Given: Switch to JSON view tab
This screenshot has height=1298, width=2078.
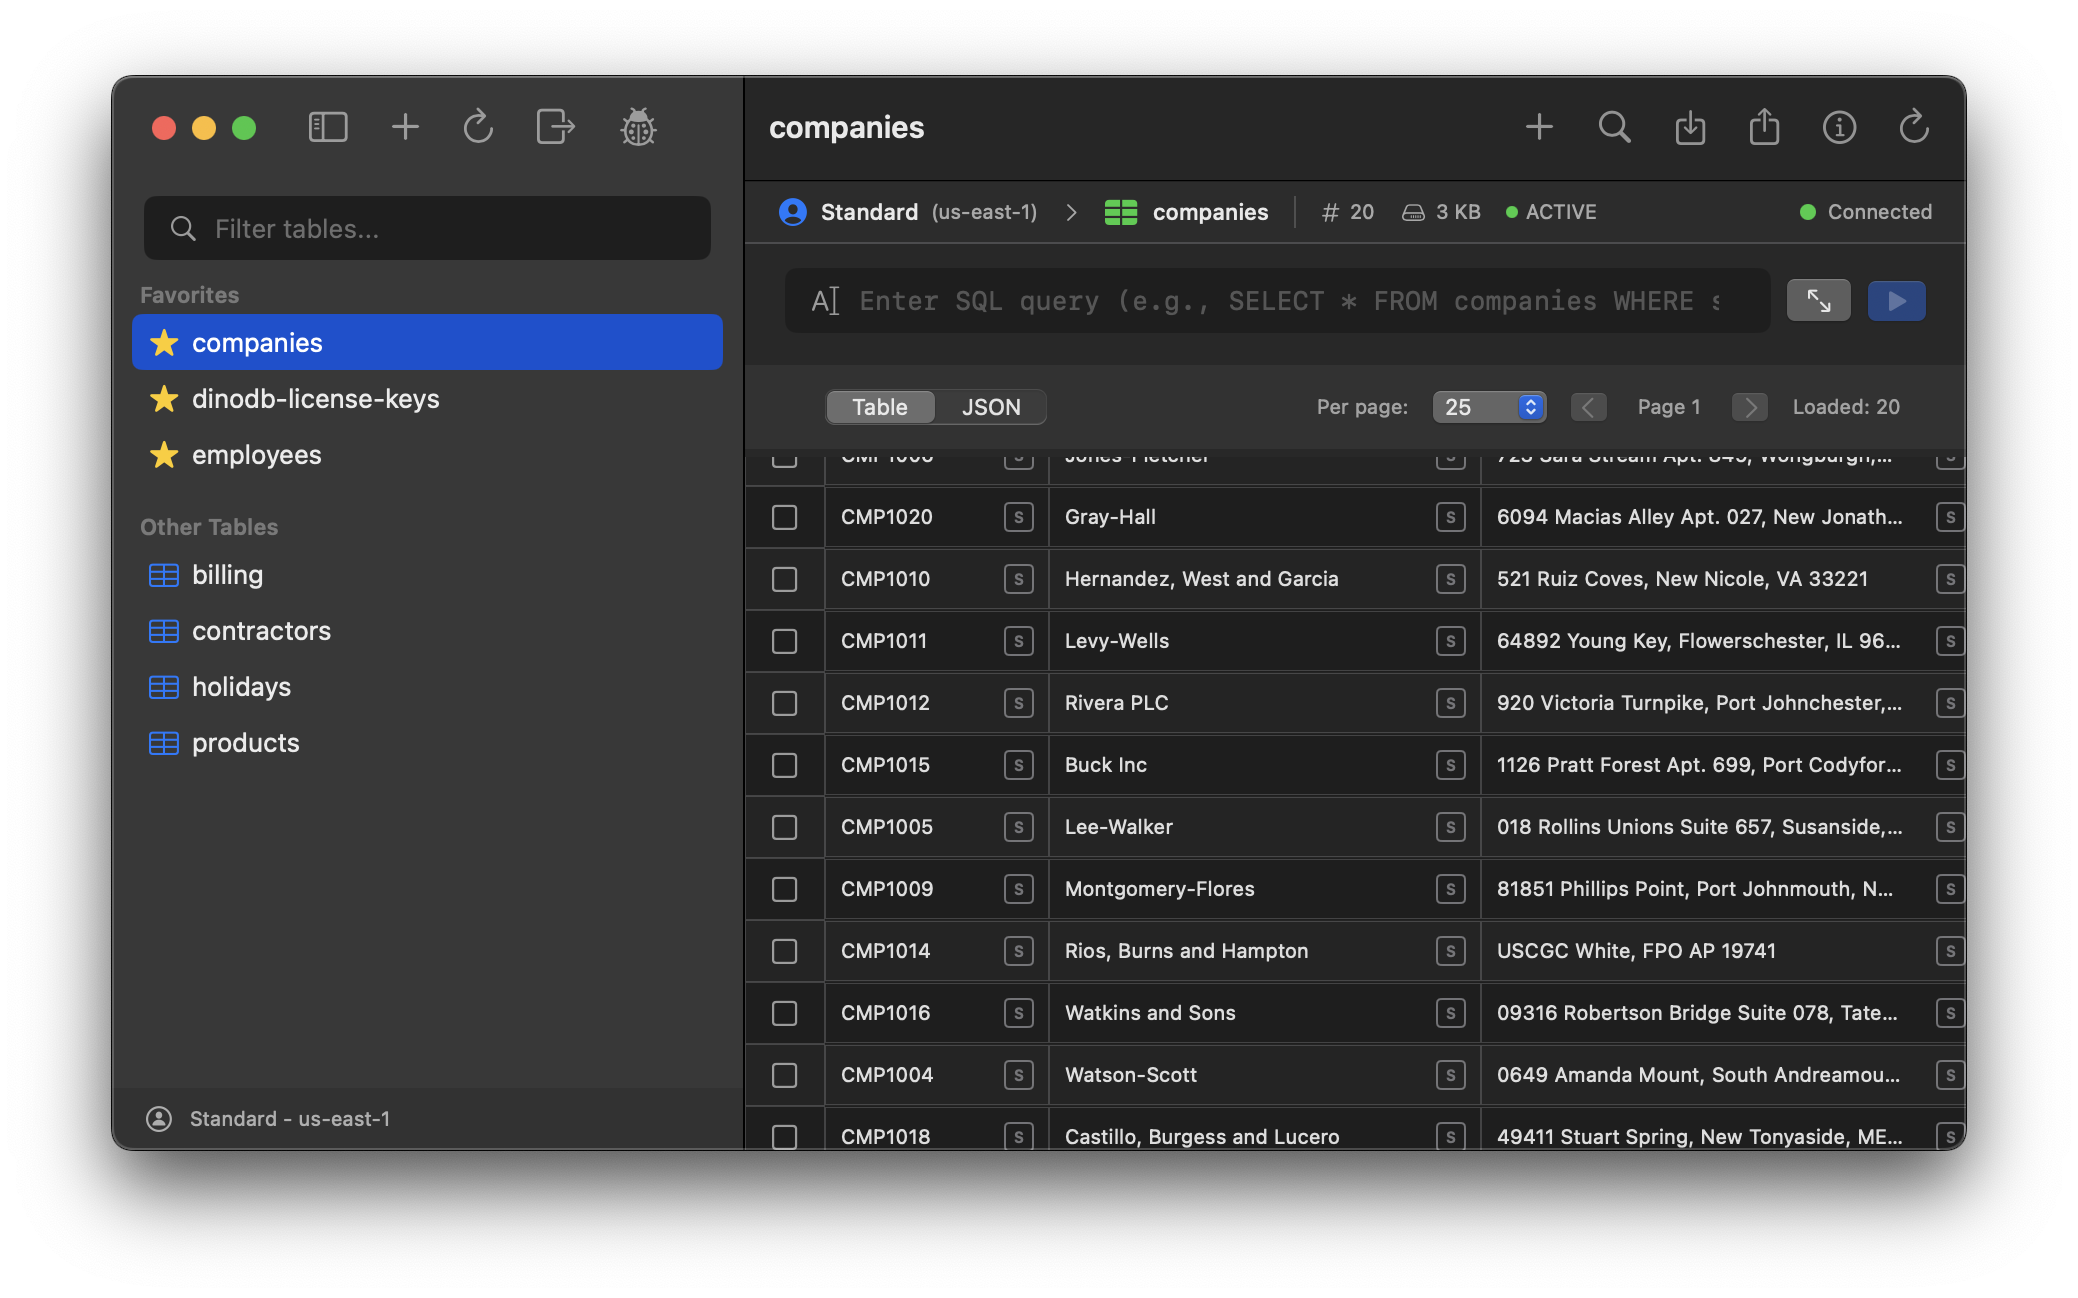Looking at the screenshot, I should click(x=991, y=407).
